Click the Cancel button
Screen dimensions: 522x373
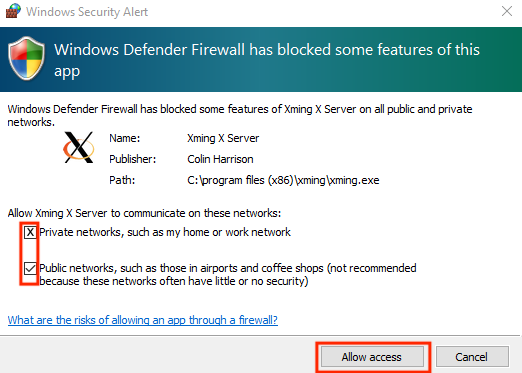point(472,357)
